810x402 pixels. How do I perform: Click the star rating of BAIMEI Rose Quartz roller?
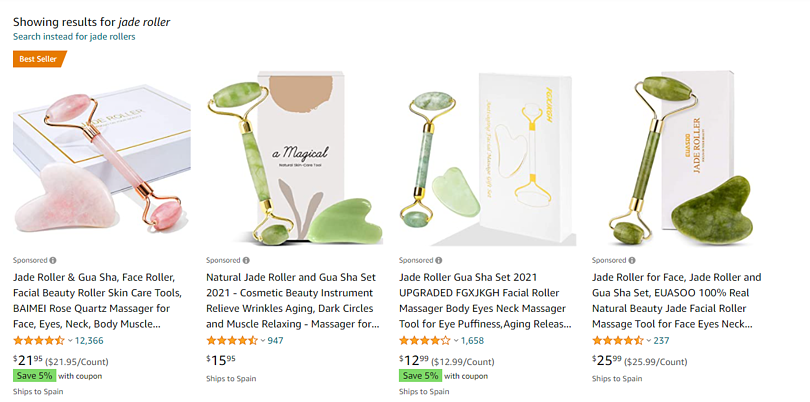pos(39,340)
